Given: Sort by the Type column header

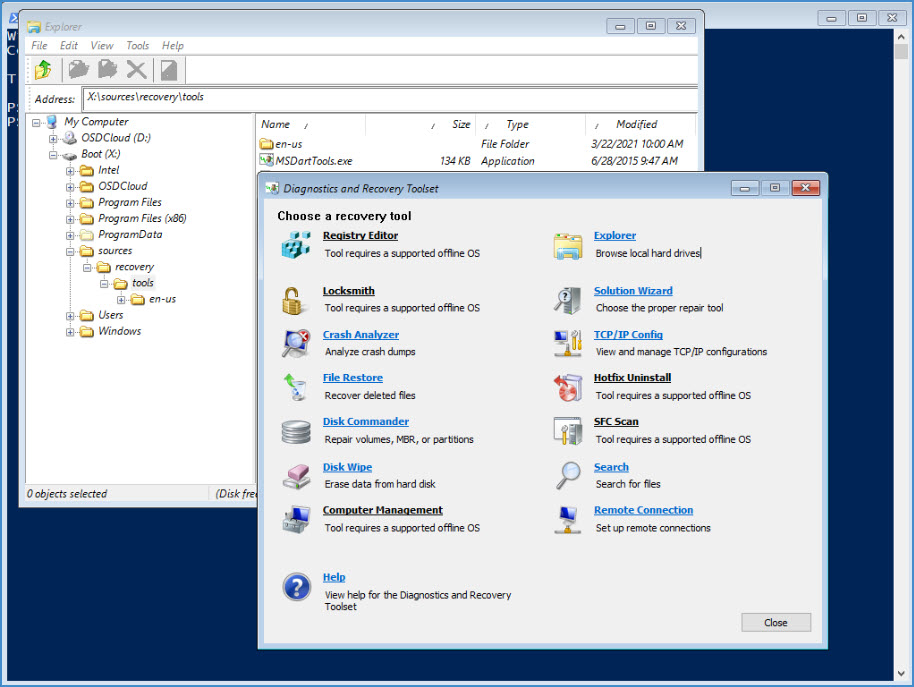Looking at the screenshot, I should (x=530, y=124).
